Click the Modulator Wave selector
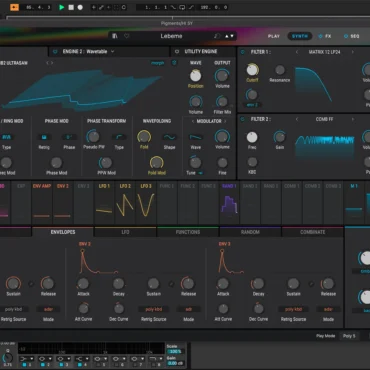The height and width of the screenshot is (370, 370). coord(196,137)
